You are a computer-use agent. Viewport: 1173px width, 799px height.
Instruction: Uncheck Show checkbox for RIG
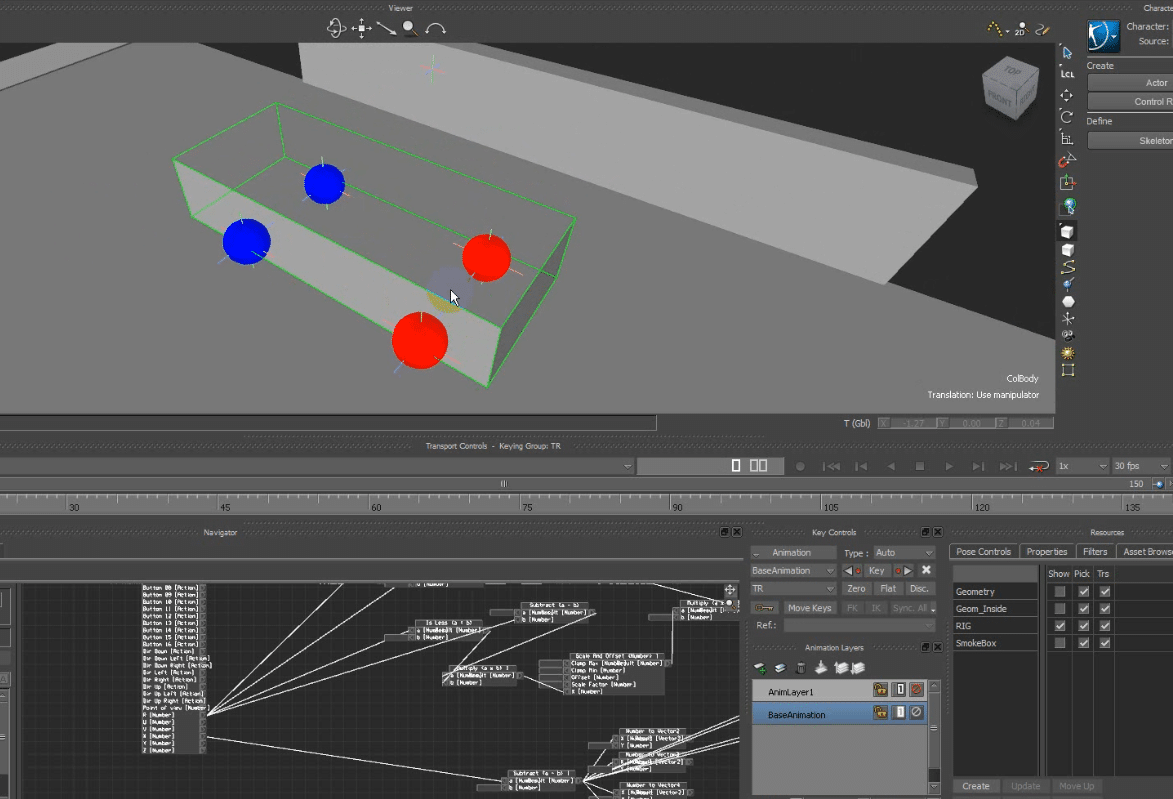(1060, 626)
